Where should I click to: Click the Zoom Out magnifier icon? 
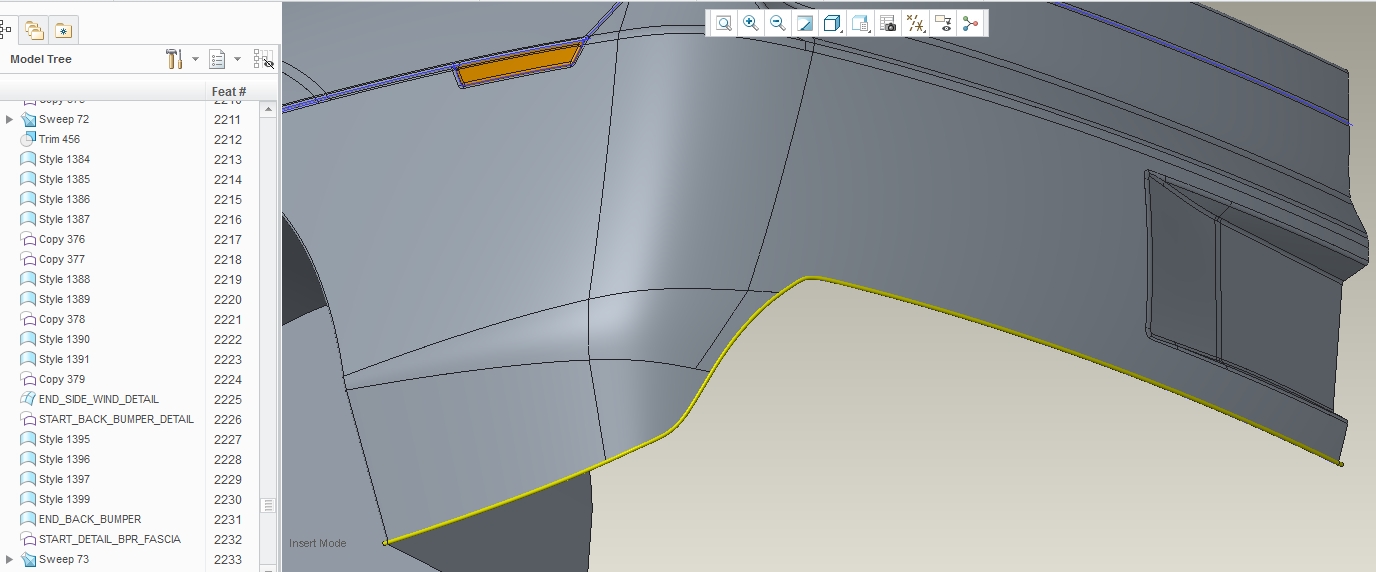[x=777, y=23]
